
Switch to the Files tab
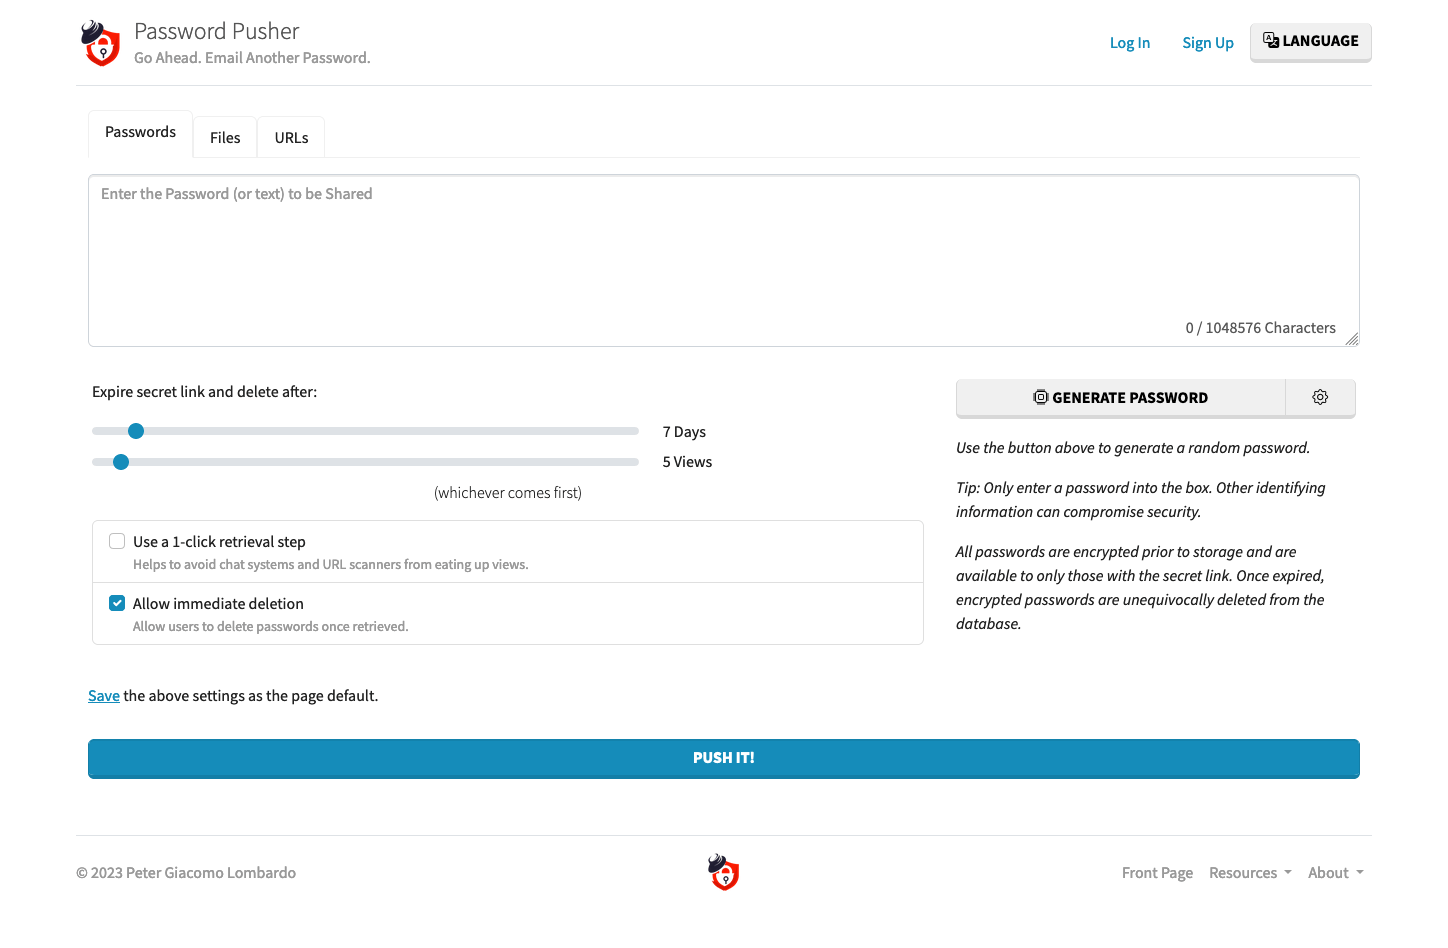224,137
